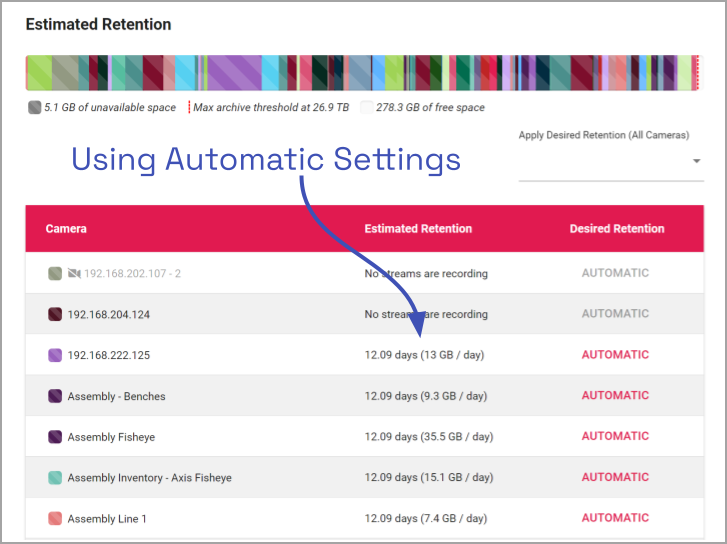Click the 192.168.204.124 camera color icon
Screen dimensions: 727x544
[55, 315]
